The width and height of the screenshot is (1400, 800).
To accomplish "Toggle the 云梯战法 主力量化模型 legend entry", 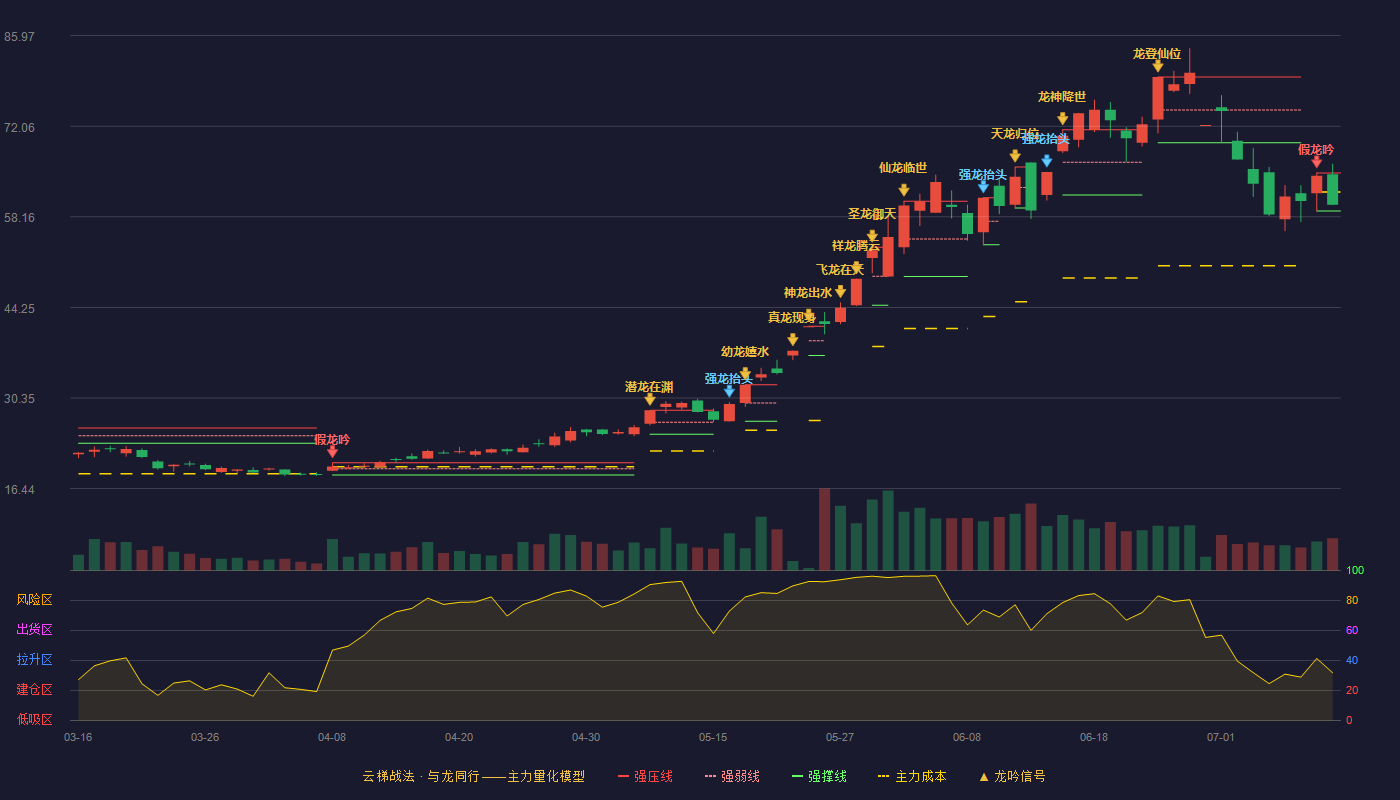I will click(x=473, y=776).
